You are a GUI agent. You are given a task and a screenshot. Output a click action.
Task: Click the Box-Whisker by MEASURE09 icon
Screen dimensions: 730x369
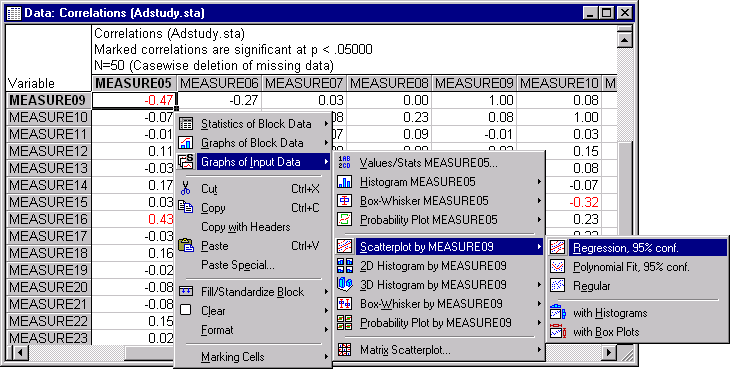(345, 303)
